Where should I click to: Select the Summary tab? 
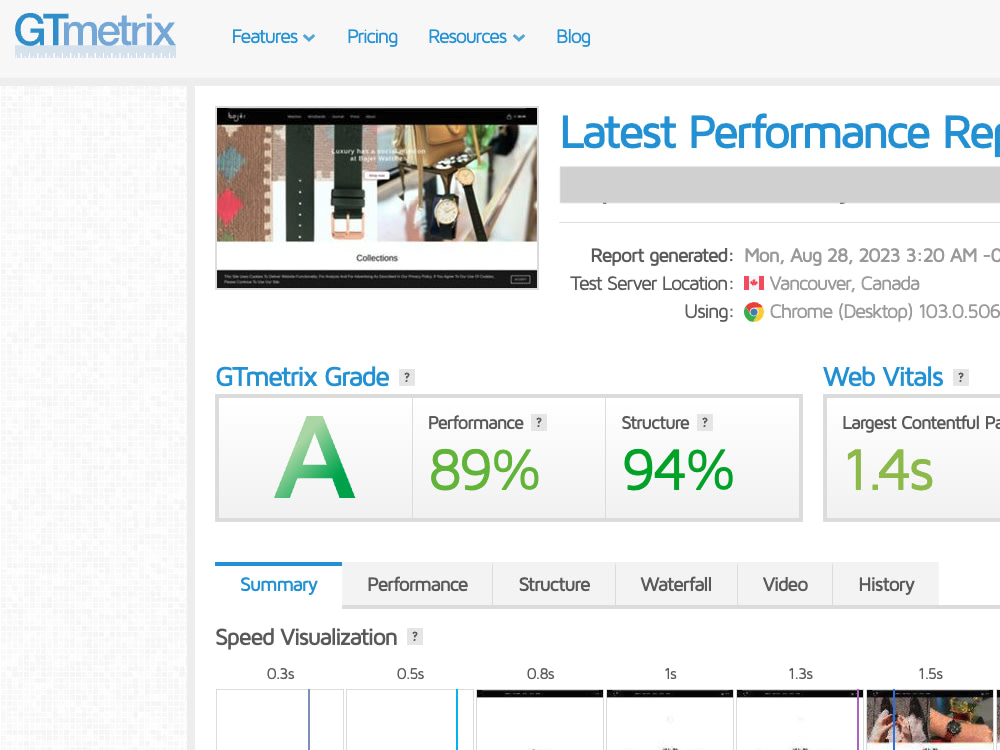click(x=279, y=584)
